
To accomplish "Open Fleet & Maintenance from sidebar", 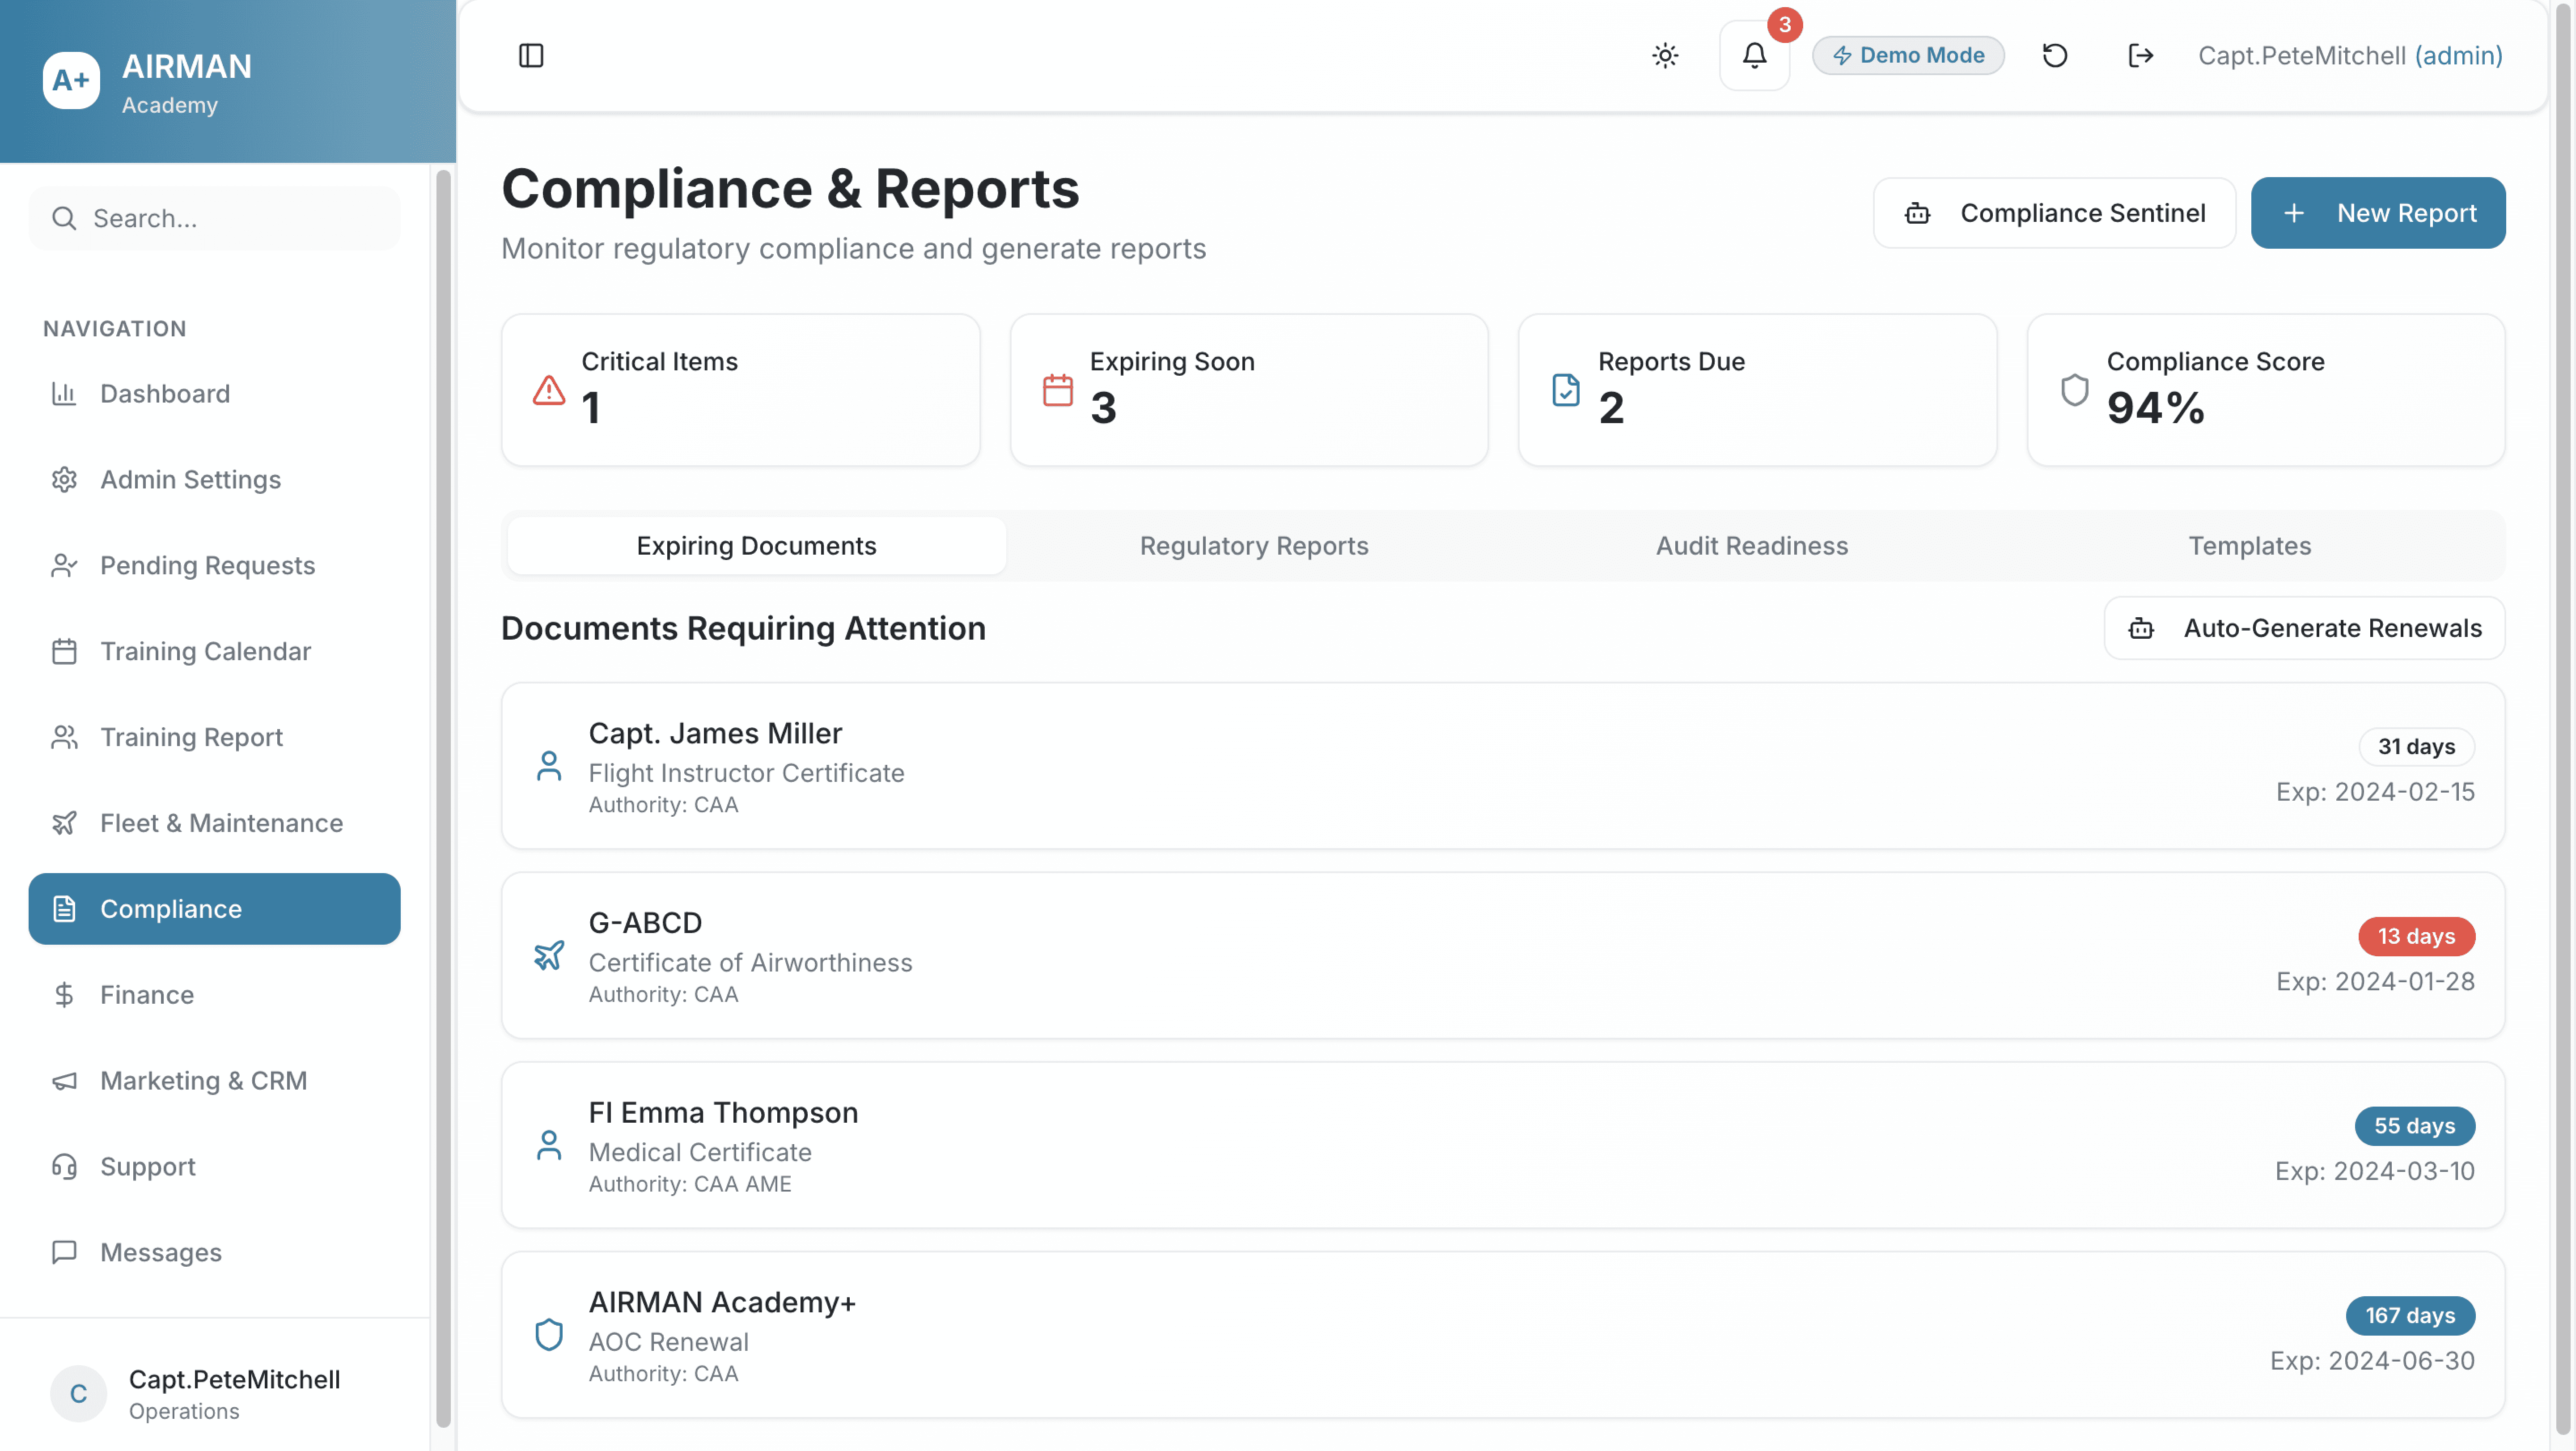I will coord(221,823).
